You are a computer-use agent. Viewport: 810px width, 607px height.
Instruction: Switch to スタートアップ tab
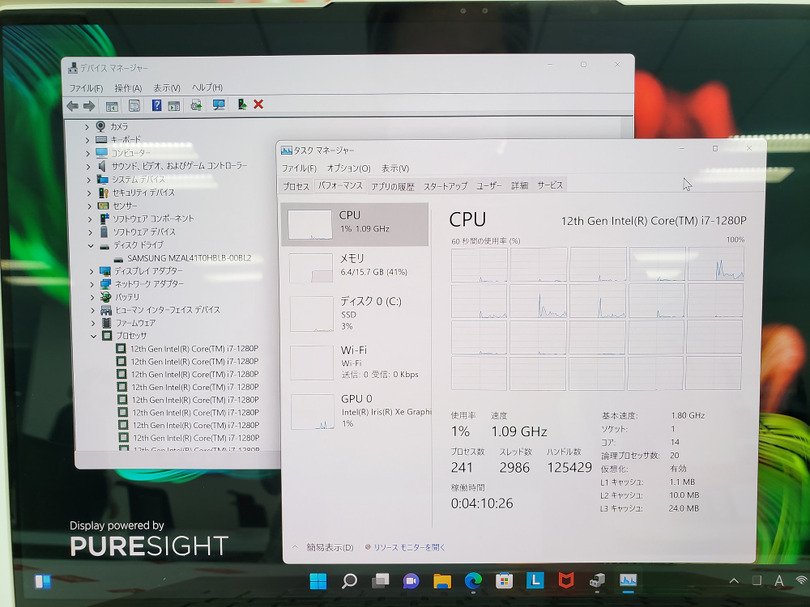tap(445, 186)
